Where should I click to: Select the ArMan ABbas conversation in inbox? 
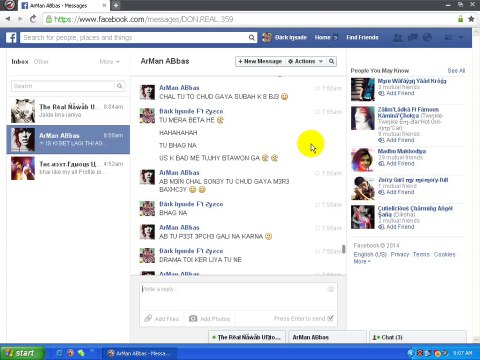[x=68, y=140]
